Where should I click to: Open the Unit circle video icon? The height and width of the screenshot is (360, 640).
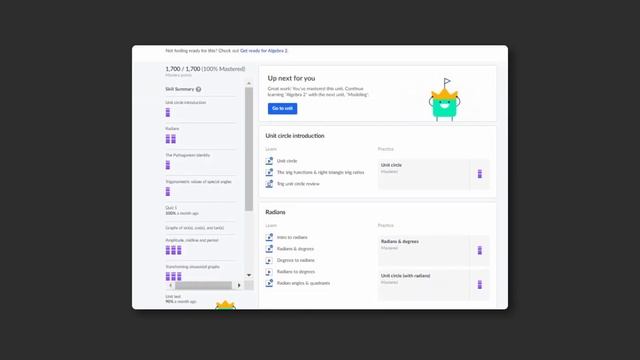pos(269,161)
